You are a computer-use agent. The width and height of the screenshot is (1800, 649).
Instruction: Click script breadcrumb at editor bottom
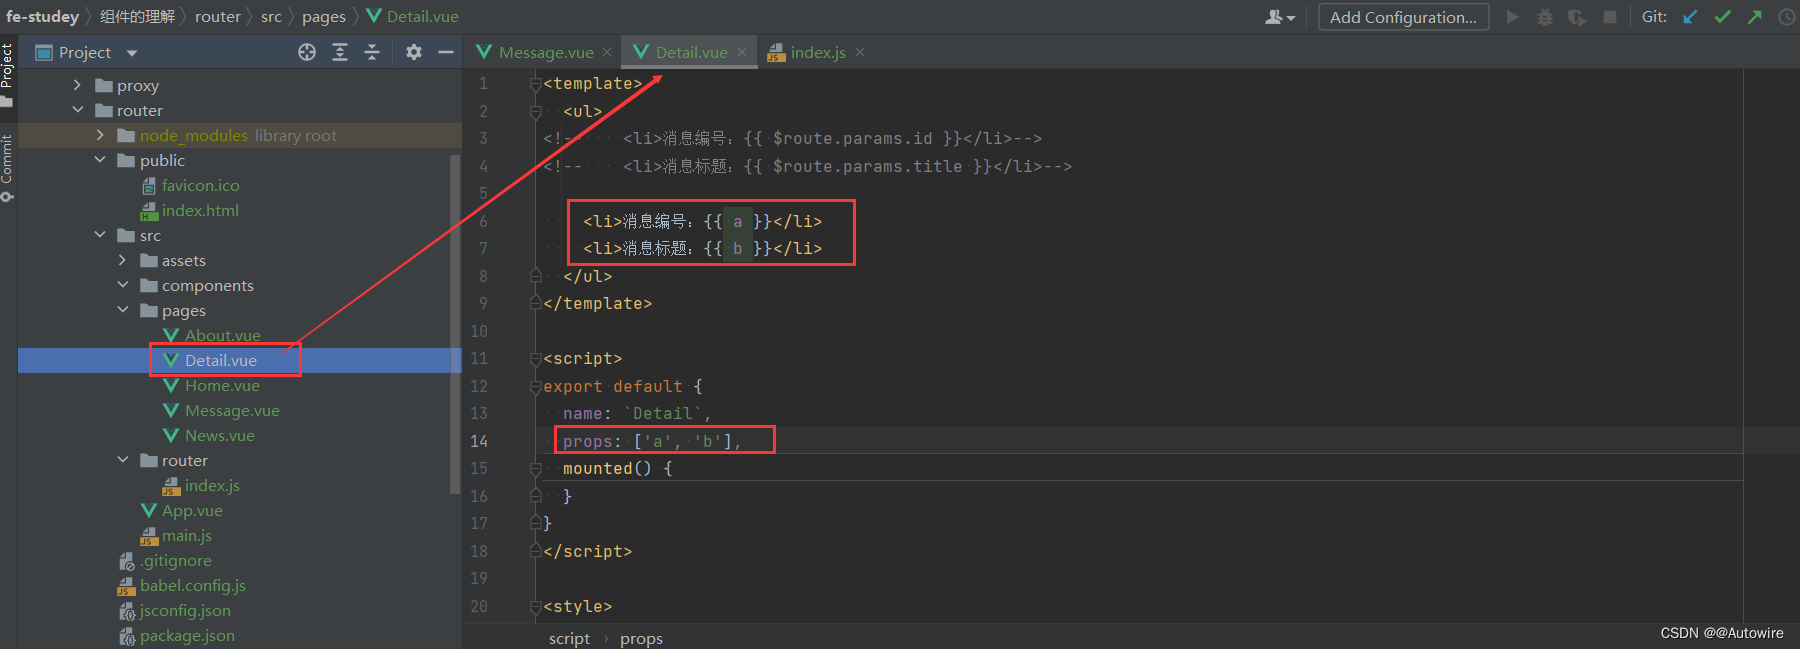569,638
